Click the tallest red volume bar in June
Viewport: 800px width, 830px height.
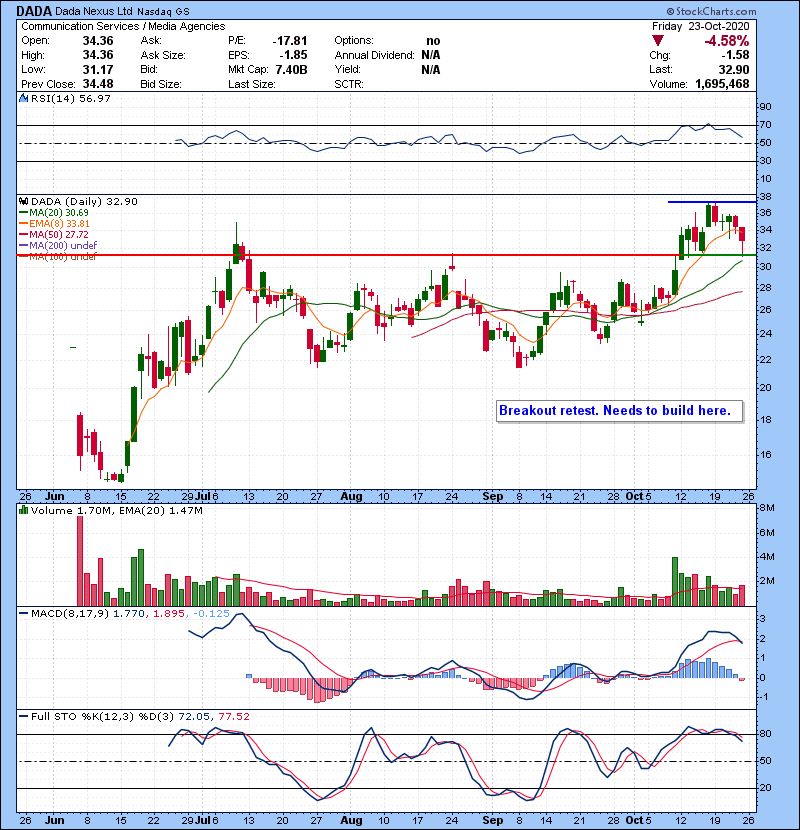click(x=80, y=561)
